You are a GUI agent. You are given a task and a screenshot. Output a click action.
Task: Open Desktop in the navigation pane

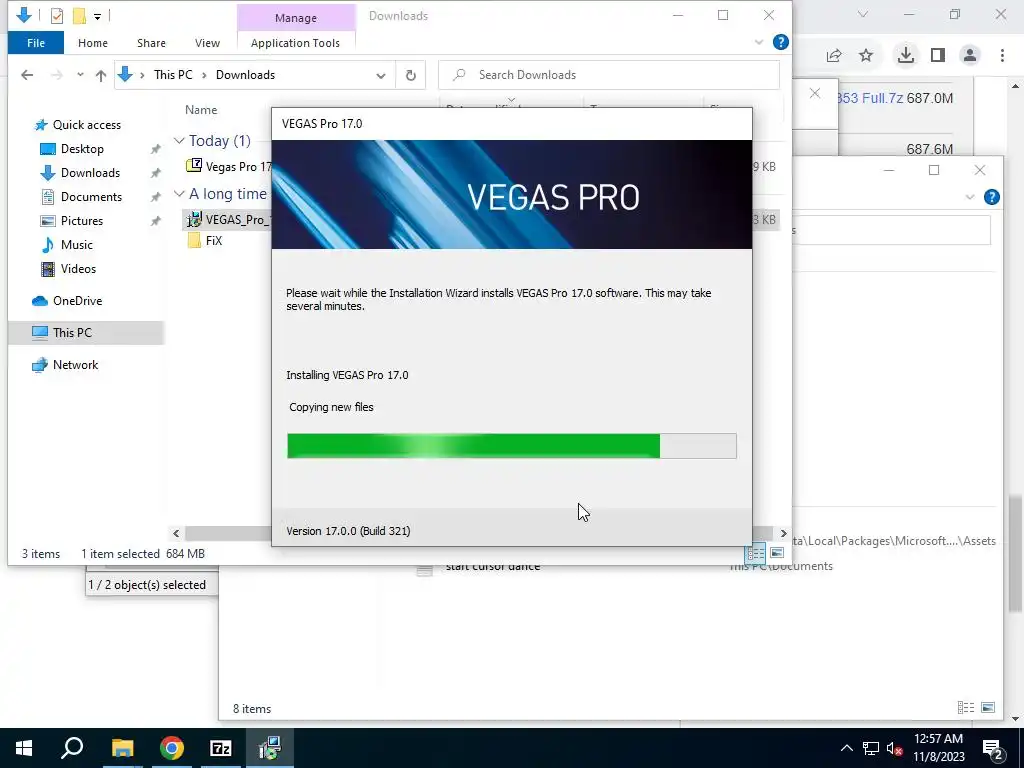click(82, 149)
